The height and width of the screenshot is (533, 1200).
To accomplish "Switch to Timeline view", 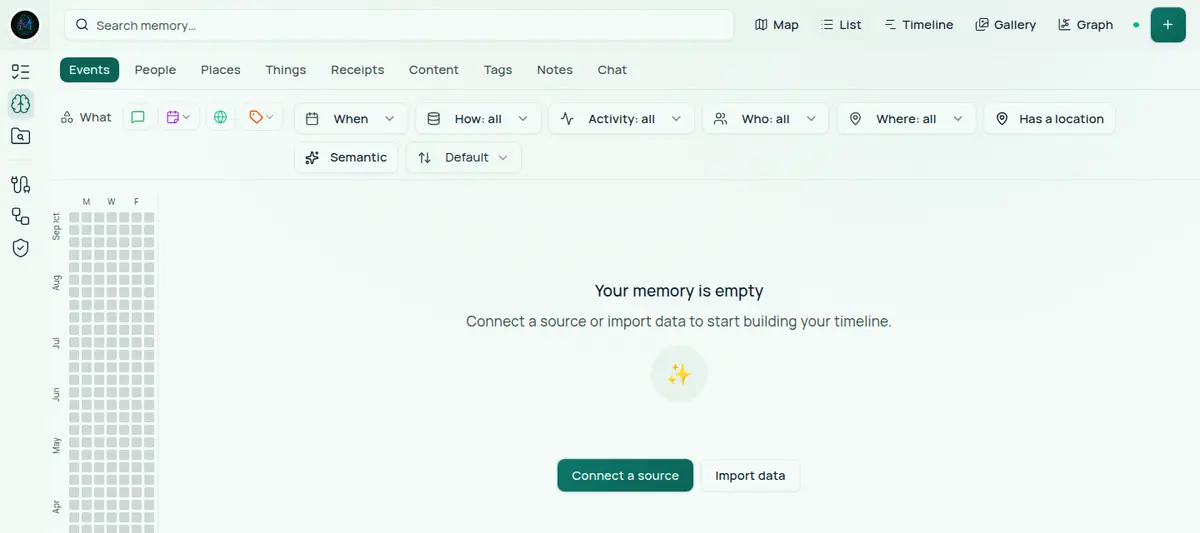I will point(919,25).
